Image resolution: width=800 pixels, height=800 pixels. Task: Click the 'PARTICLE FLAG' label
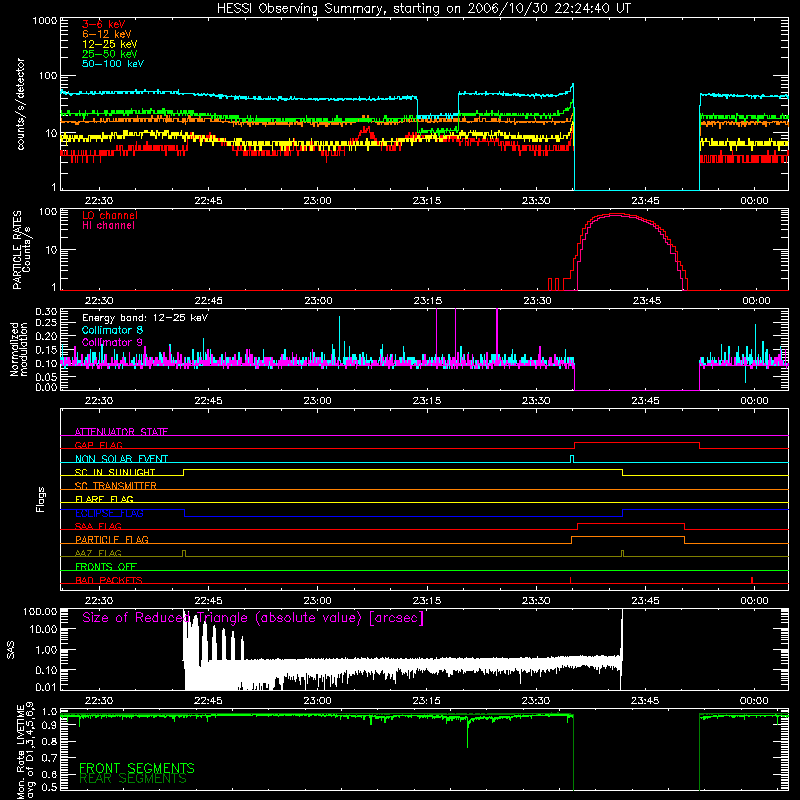(112, 540)
